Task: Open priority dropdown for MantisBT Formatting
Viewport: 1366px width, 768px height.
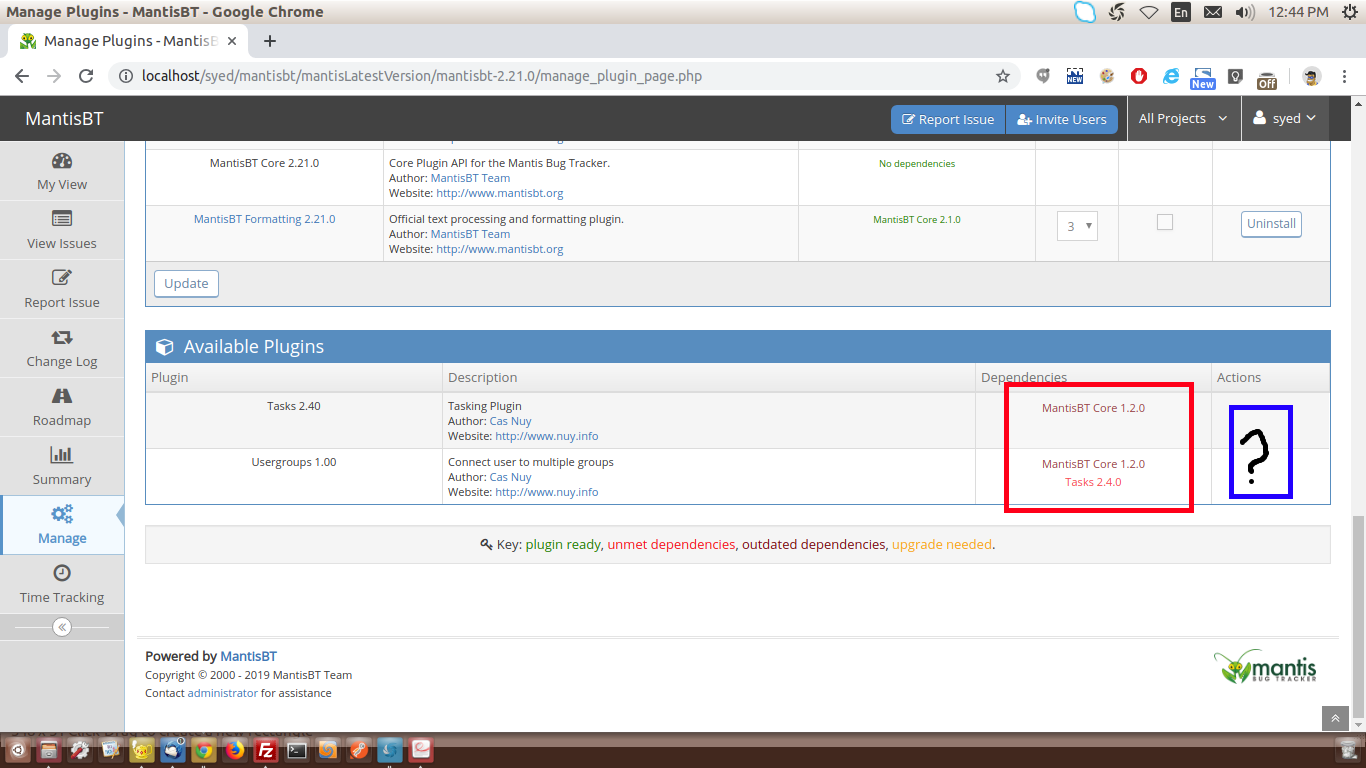Action: [1077, 226]
